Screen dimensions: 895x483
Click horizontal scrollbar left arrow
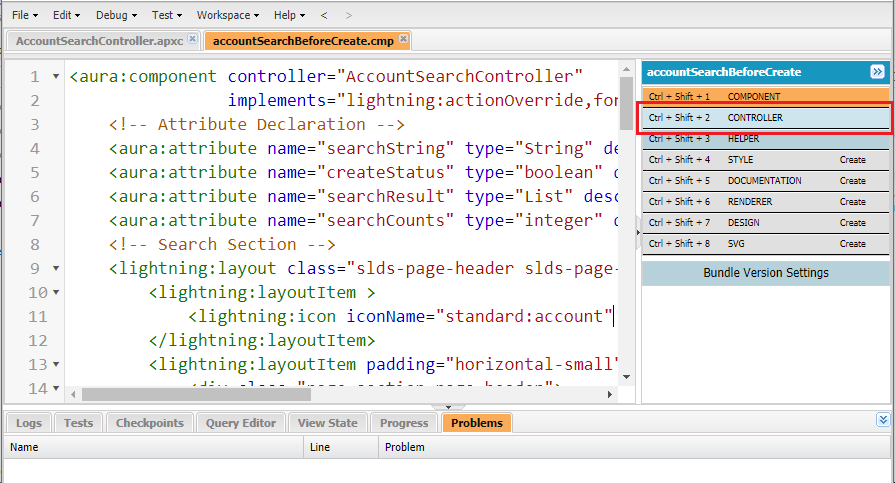73,394
